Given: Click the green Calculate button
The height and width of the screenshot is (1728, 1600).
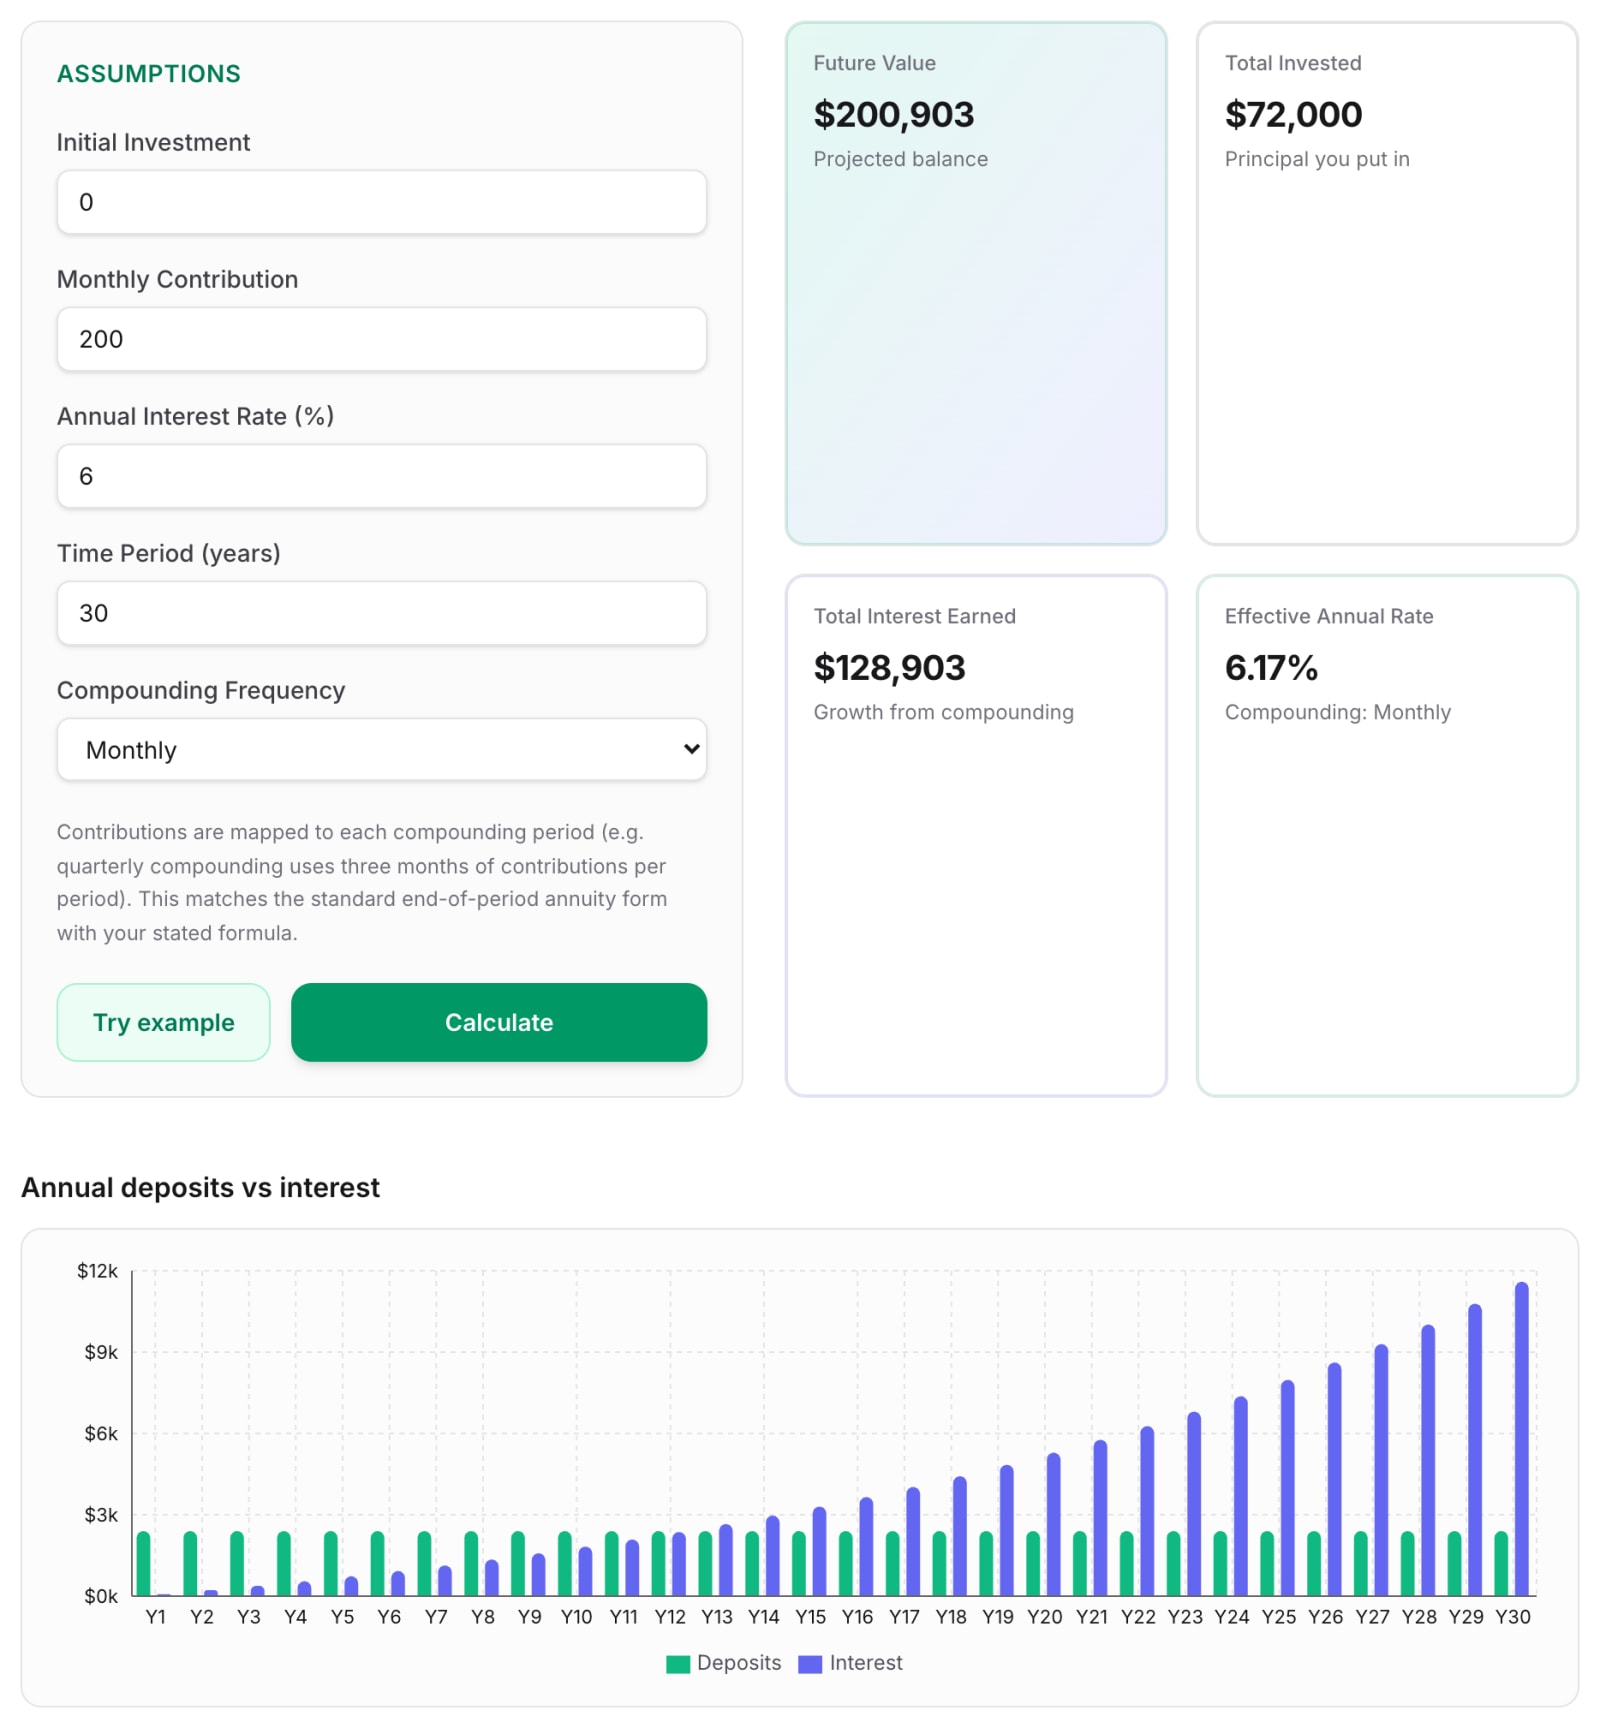Looking at the screenshot, I should [x=499, y=1022].
